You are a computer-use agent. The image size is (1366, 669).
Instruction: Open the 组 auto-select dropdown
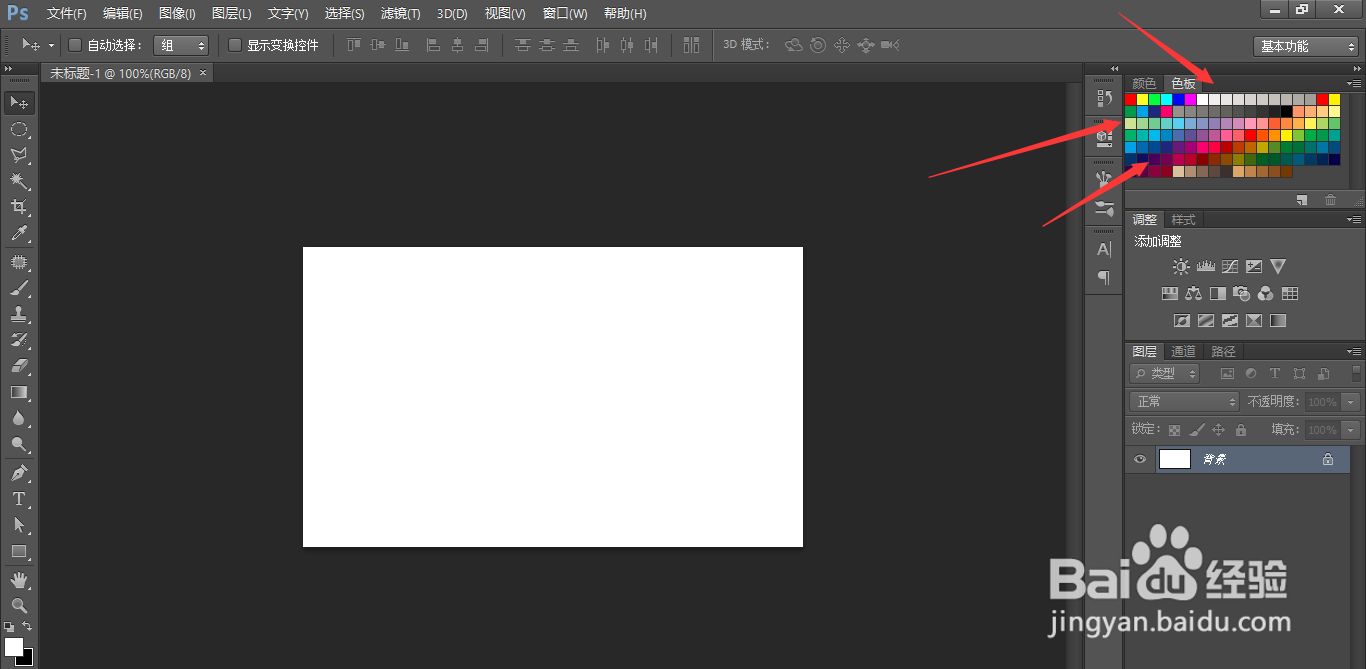[181, 45]
